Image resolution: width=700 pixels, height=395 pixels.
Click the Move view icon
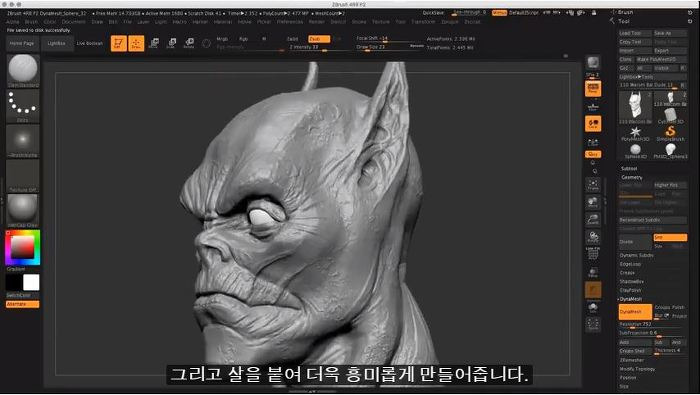[x=593, y=202]
